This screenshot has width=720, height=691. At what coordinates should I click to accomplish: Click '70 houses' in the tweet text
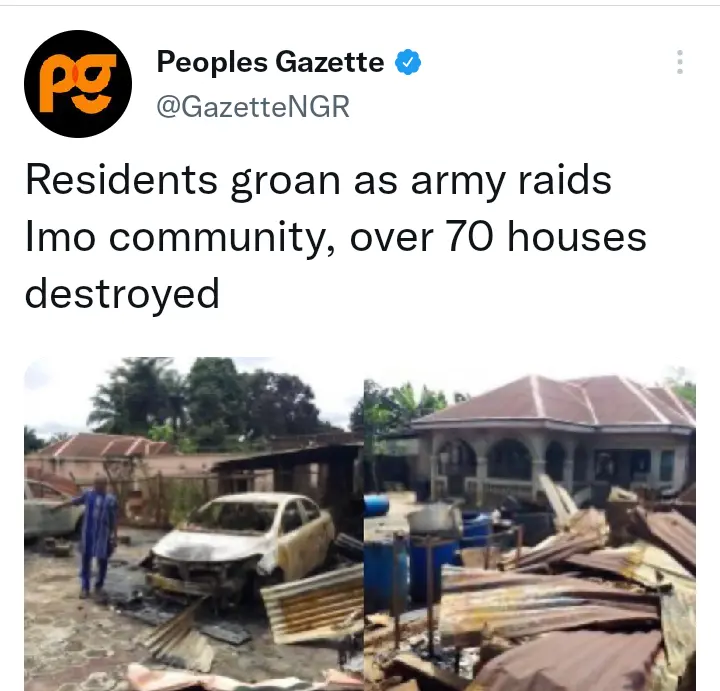click(546, 237)
